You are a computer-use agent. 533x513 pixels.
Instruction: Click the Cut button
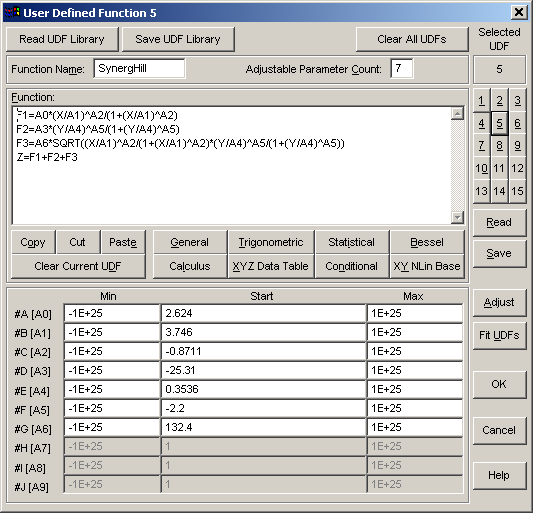coord(78,242)
